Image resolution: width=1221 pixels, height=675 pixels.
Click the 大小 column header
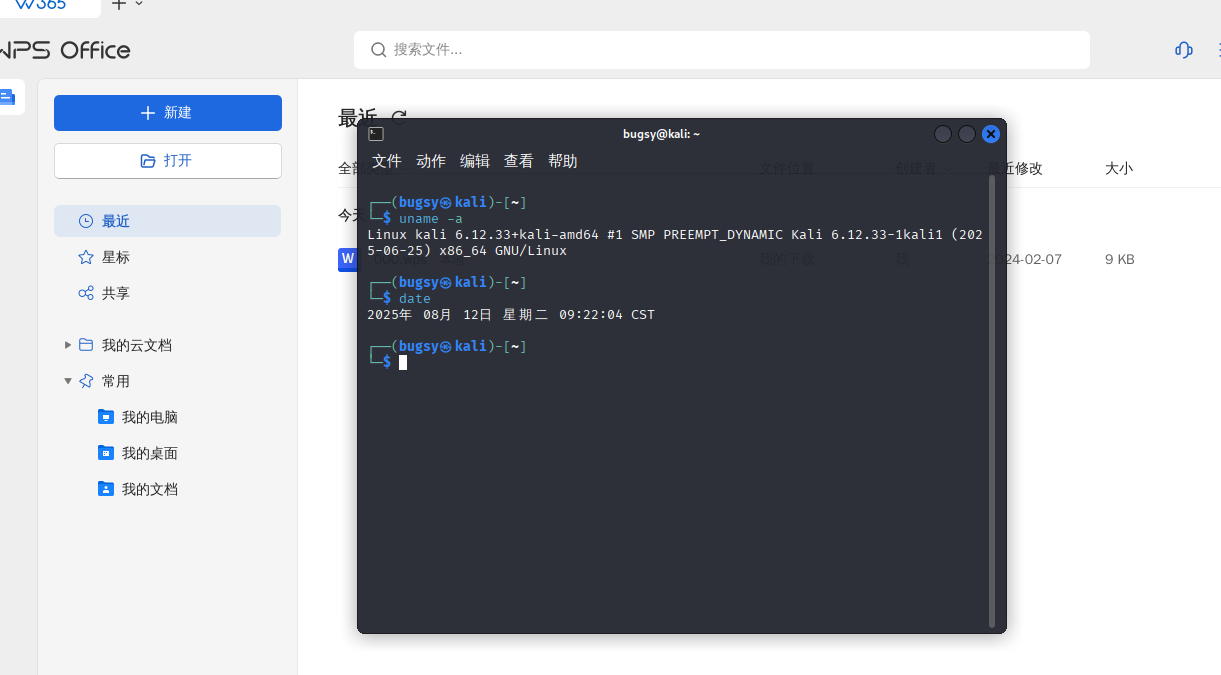point(1119,169)
